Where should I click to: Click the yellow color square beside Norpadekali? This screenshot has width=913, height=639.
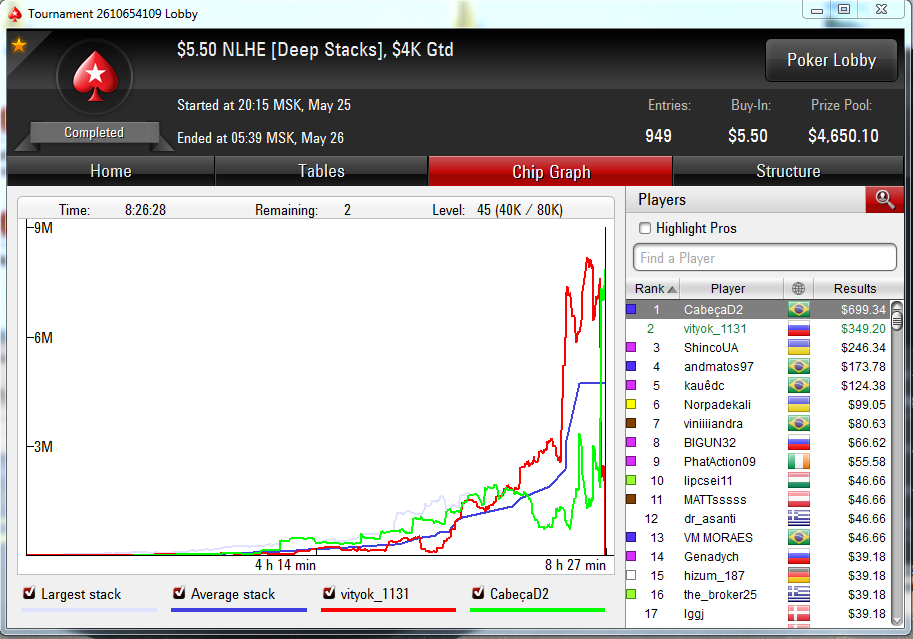[631, 404]
